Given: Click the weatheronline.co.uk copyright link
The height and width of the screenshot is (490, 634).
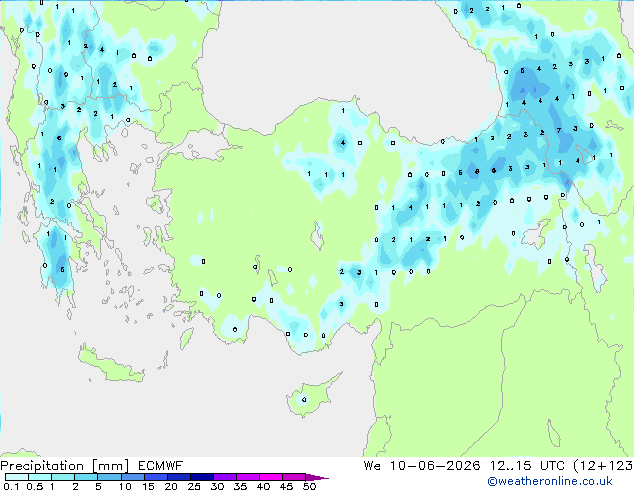Looking at the screenshot, I should point(549,481).
